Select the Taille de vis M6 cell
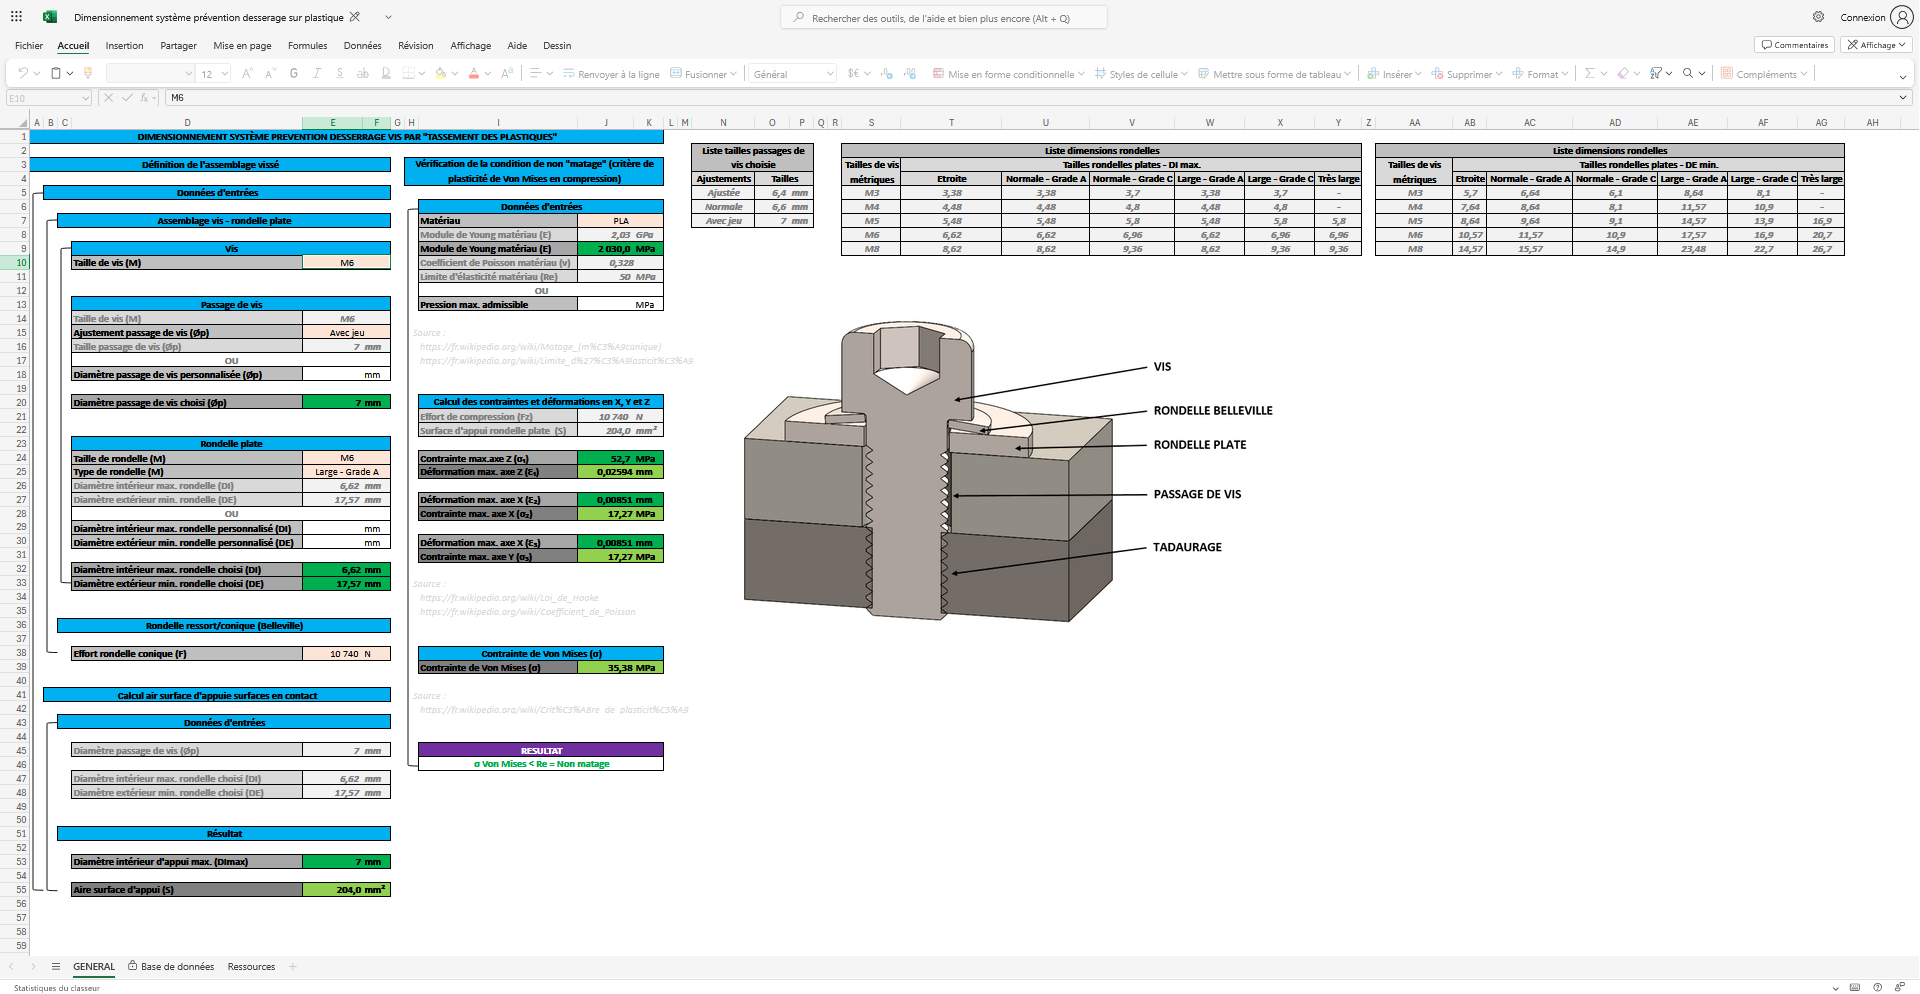1920x994 pixels. (x=346, y=263)
